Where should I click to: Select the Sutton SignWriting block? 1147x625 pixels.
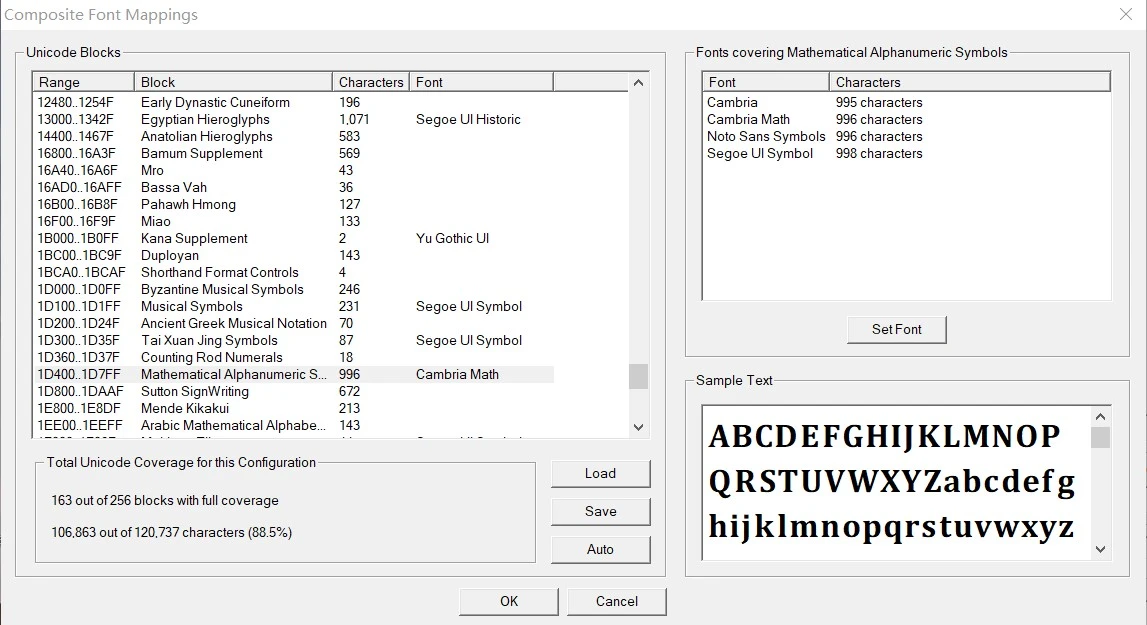click(x=294, y=392)
